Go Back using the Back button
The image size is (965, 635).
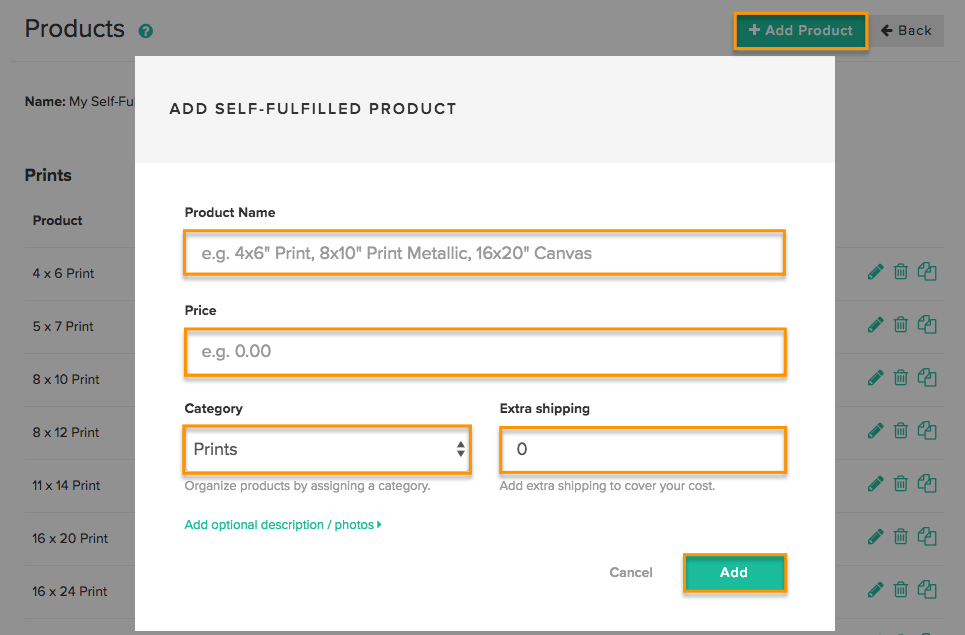click(x=907, y=31)
